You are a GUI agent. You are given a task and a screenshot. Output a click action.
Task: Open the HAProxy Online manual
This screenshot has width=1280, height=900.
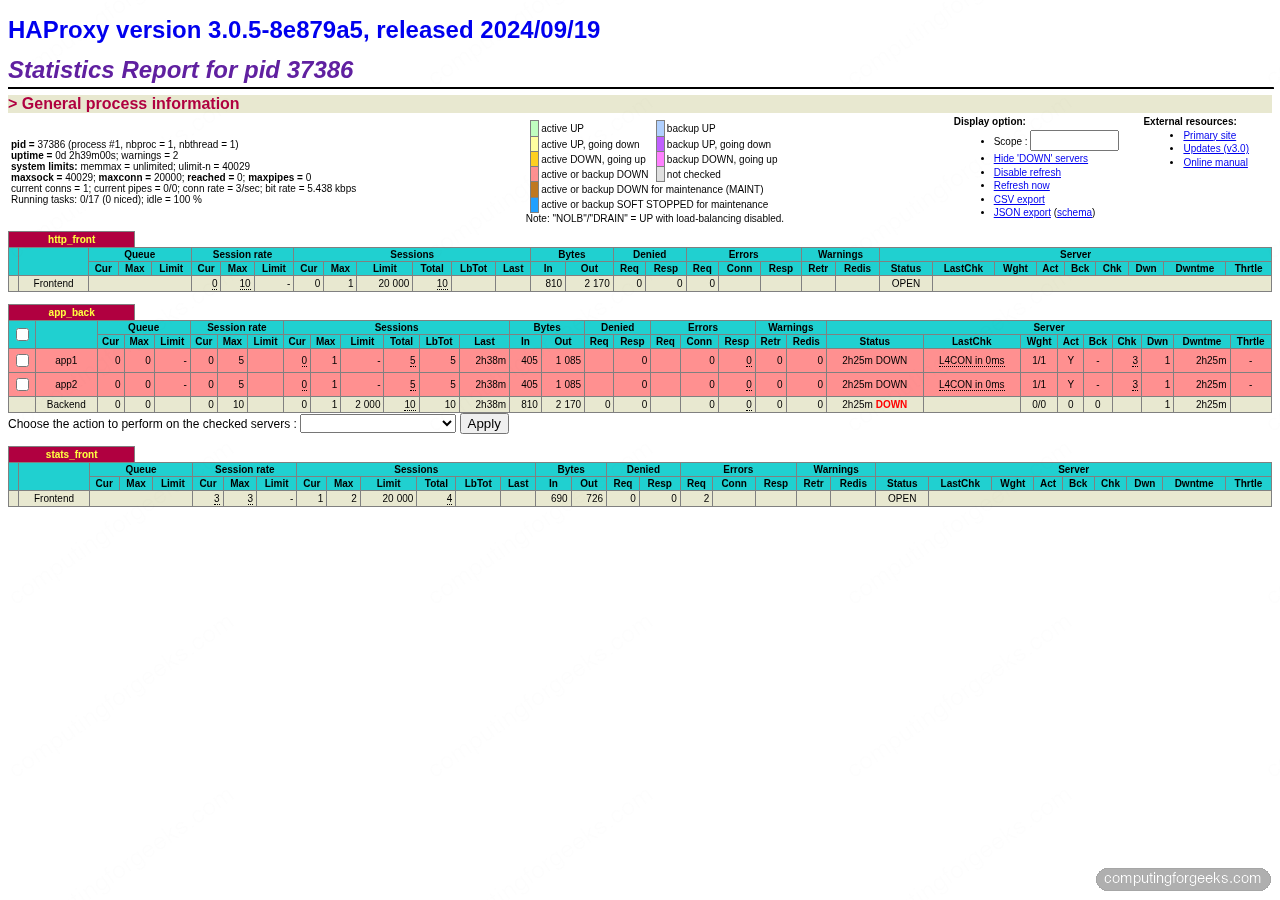[1214, 162]
